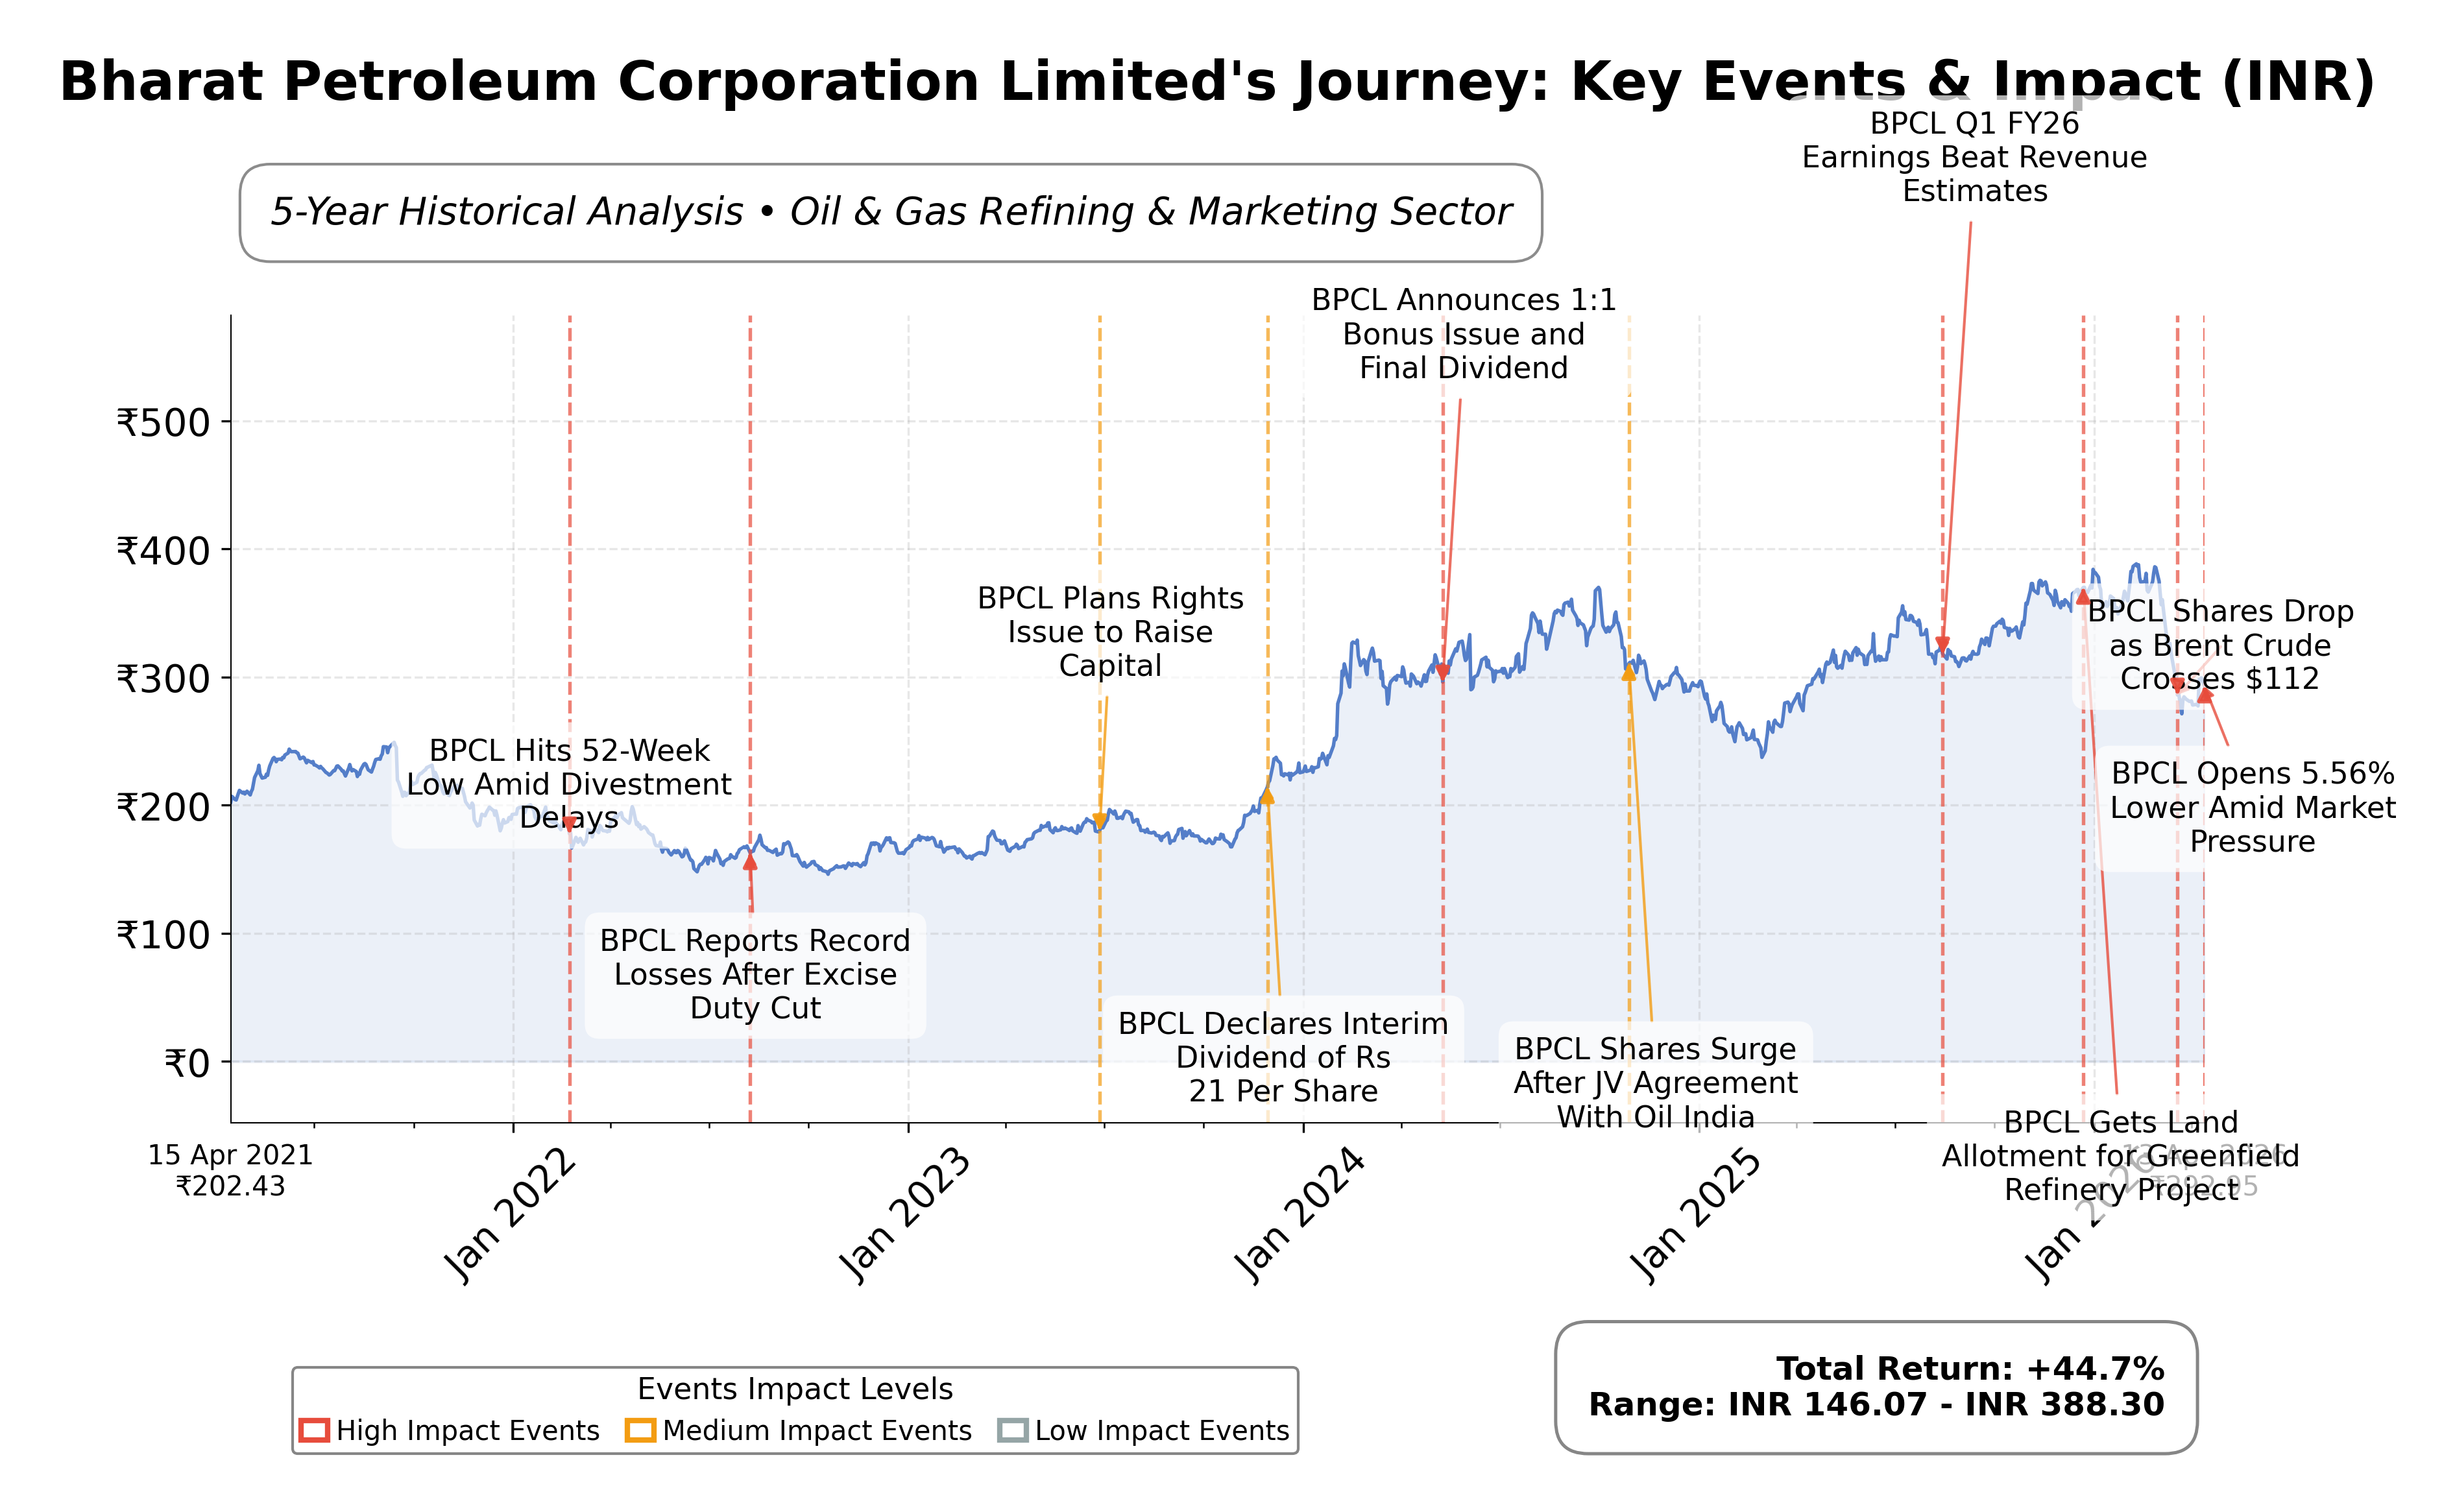Select the Q1 FY26 Earnings event marker
Viewport: 2455px width, 1512px height.
1942,645
